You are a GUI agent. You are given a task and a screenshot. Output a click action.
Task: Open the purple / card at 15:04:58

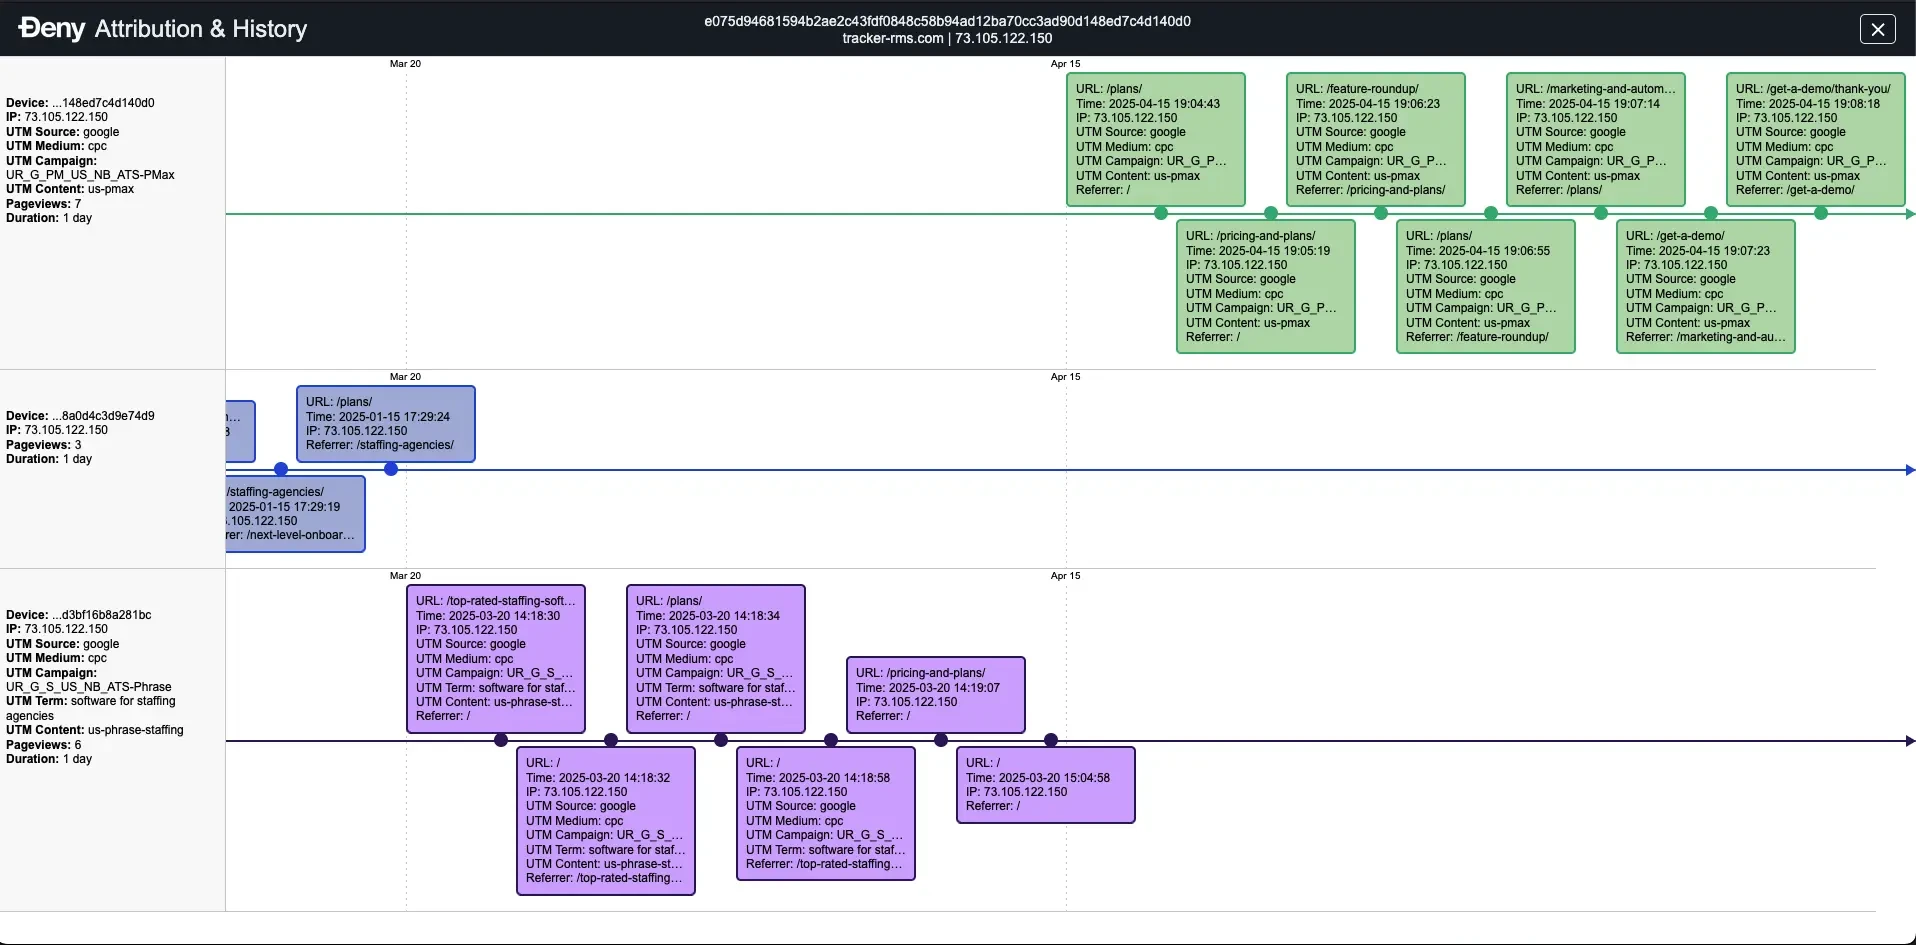[x=1046, y=785]
